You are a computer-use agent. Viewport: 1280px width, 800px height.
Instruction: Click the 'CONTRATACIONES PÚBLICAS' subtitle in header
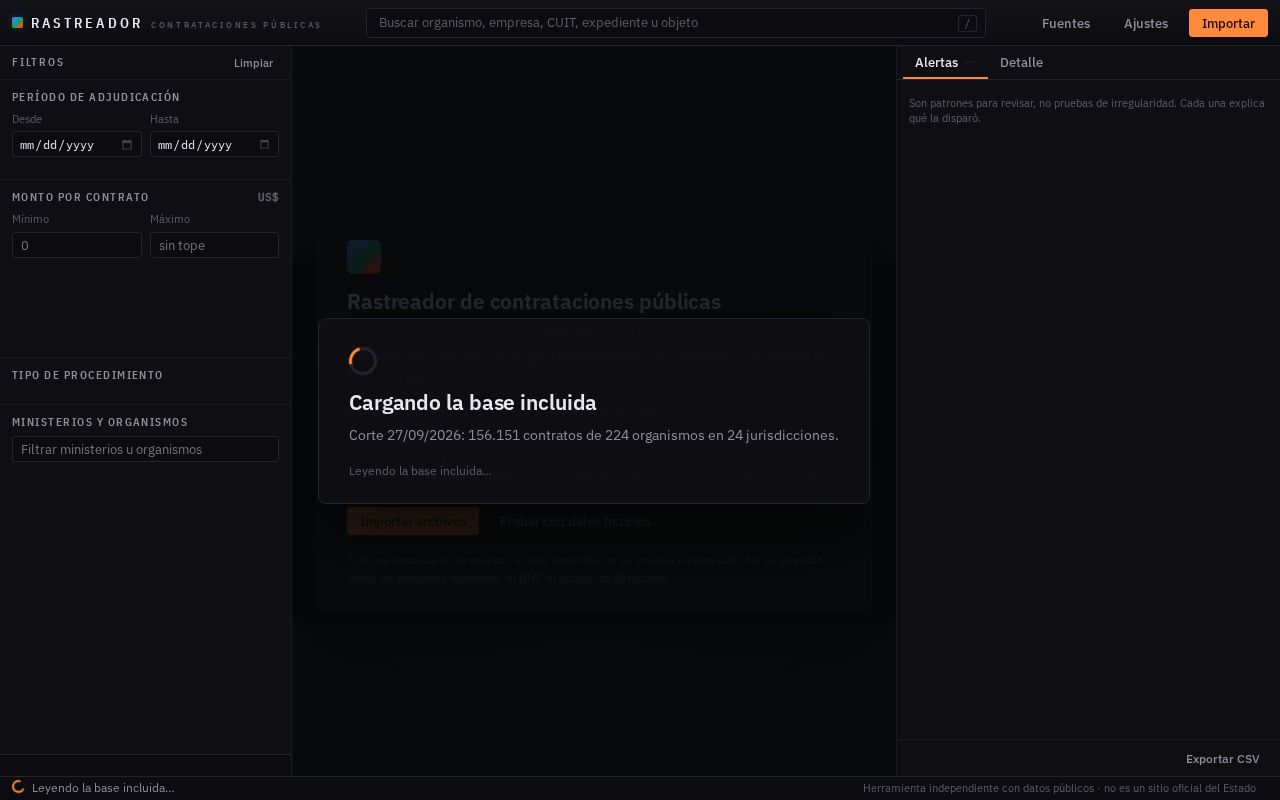tap(236, 25)
